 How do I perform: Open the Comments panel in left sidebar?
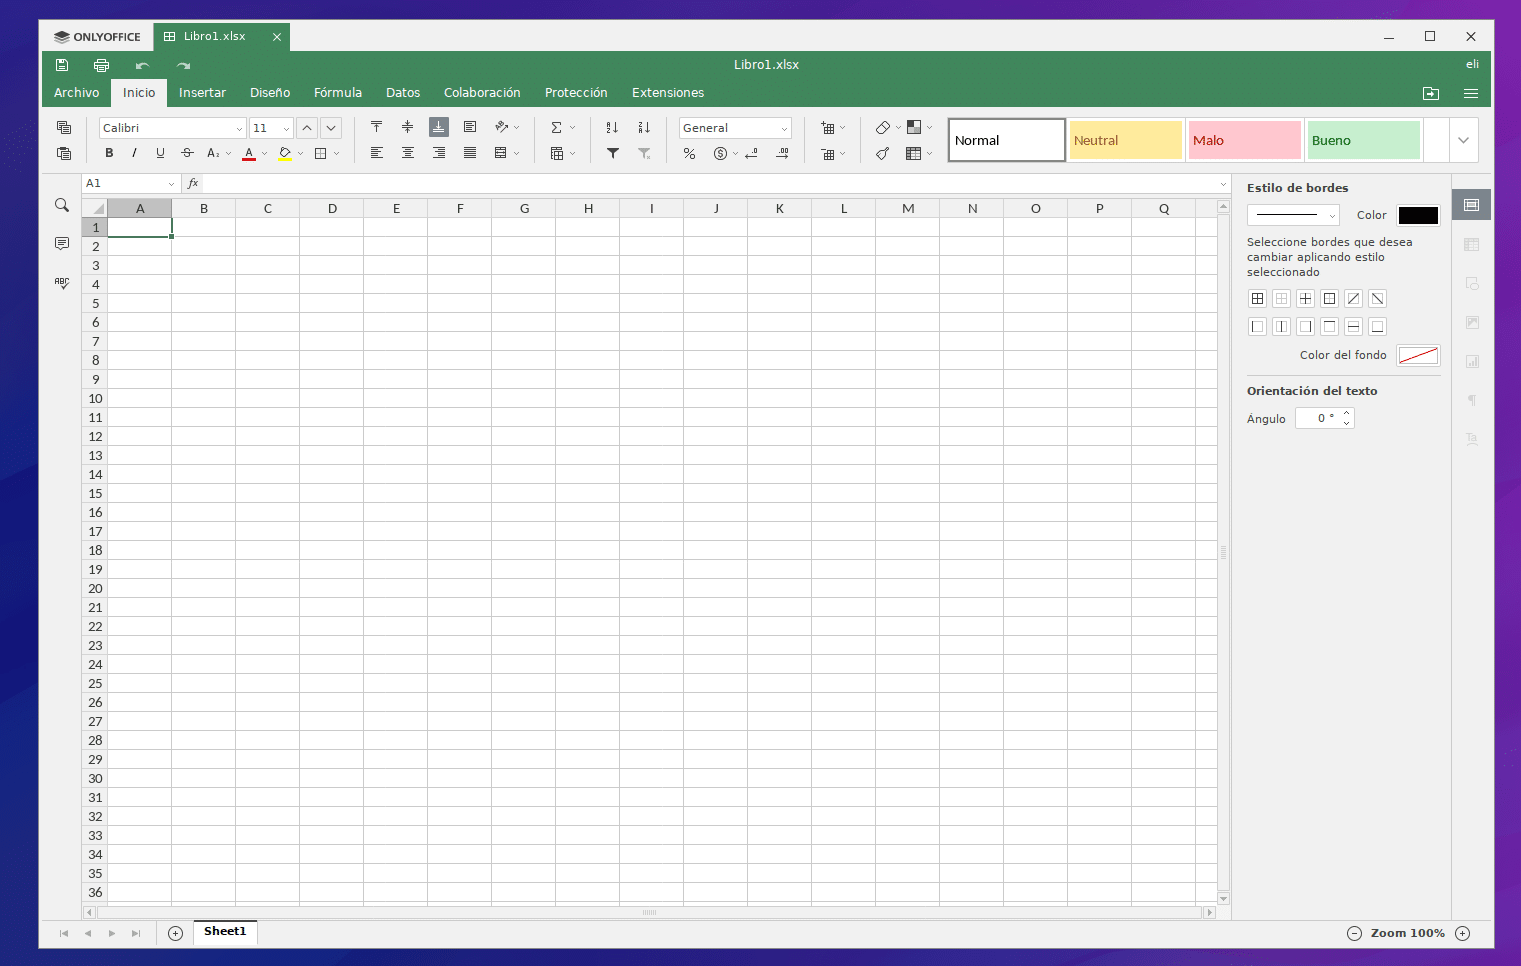tap(62, 244)
